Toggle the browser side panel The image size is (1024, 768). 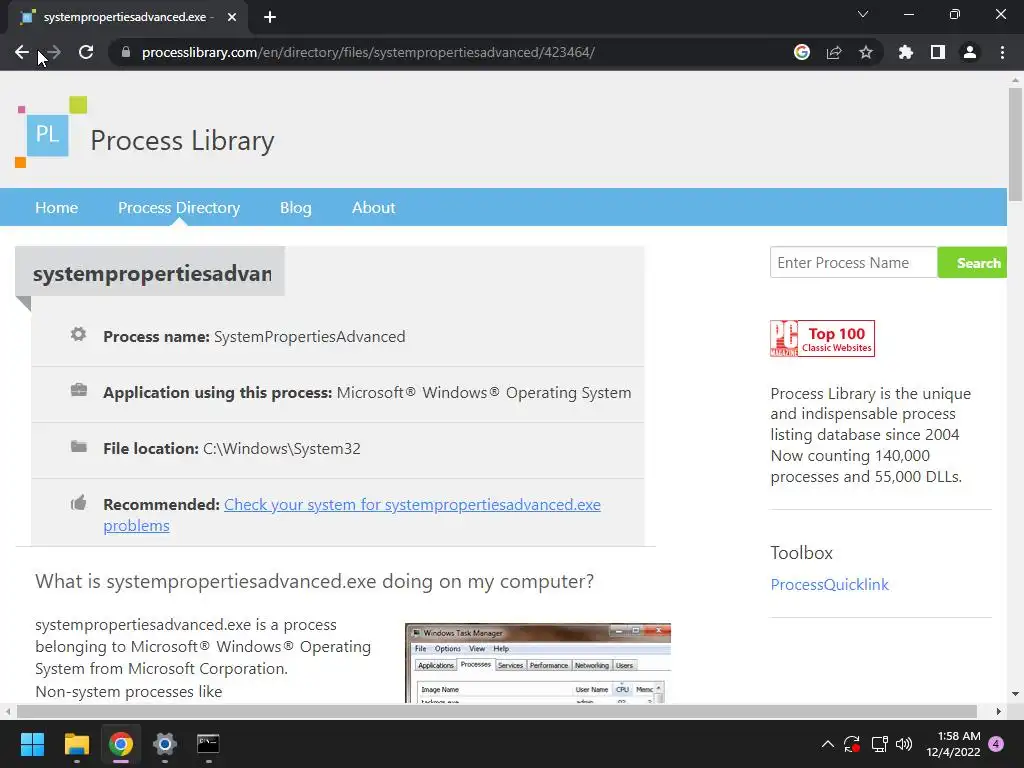click(938, 52)
